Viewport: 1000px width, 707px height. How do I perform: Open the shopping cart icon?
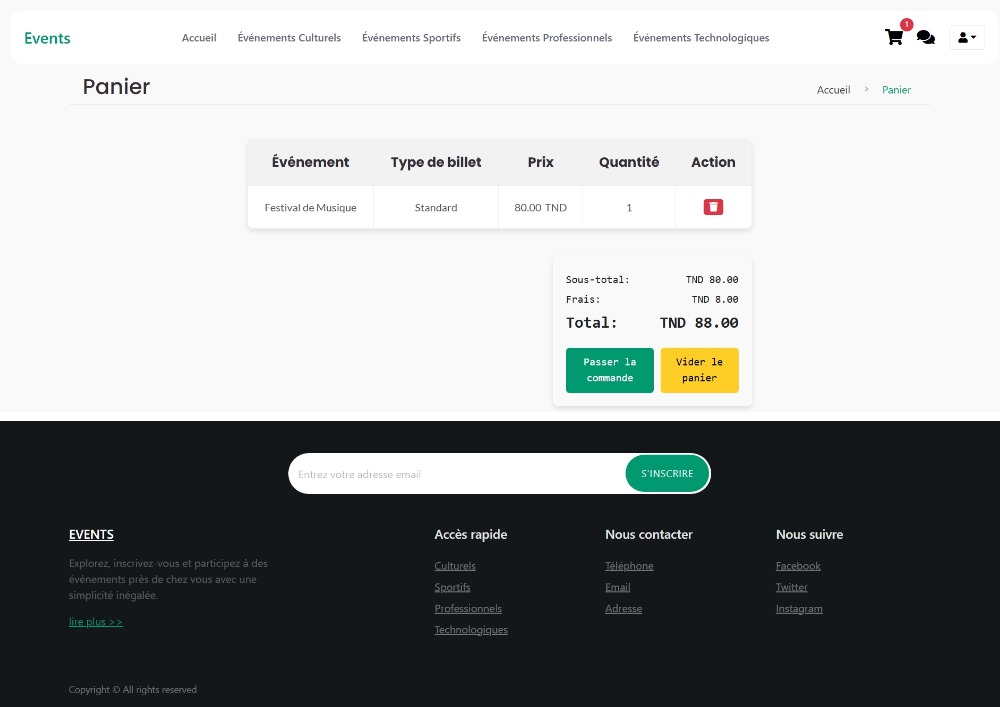pyautogui.click(x=894, y=37)
